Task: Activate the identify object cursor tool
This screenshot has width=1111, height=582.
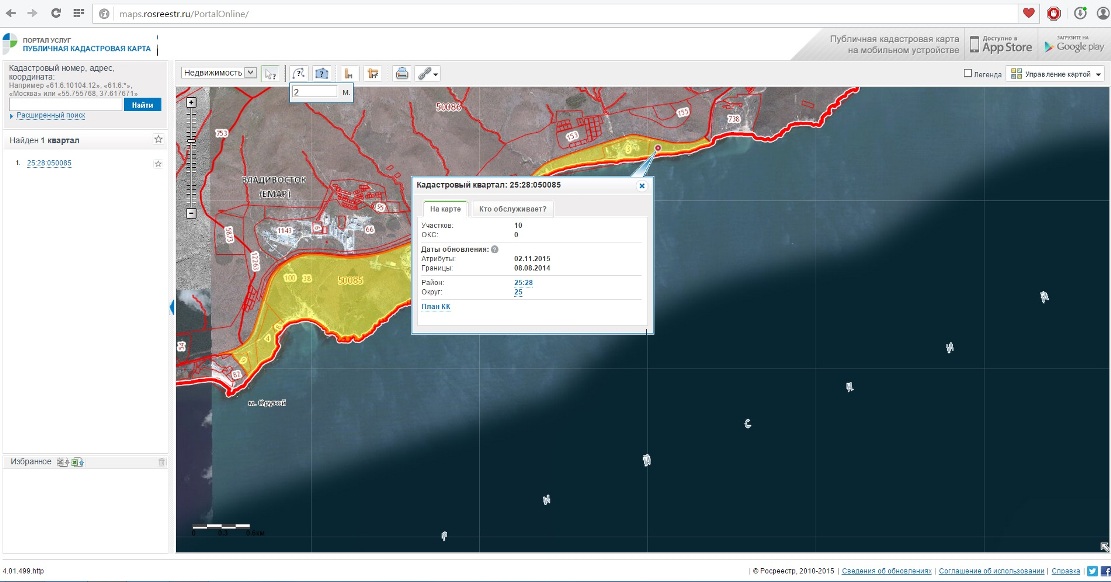Action: [x=271, y=73]
